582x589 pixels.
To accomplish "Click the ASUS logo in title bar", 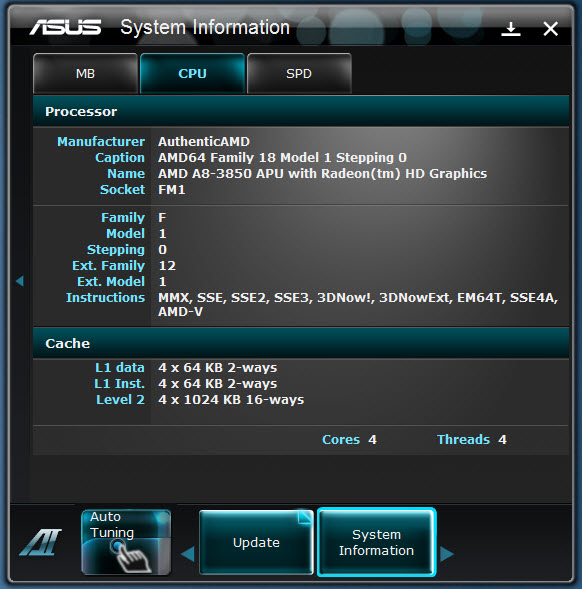I will click(x=65, y=27).
